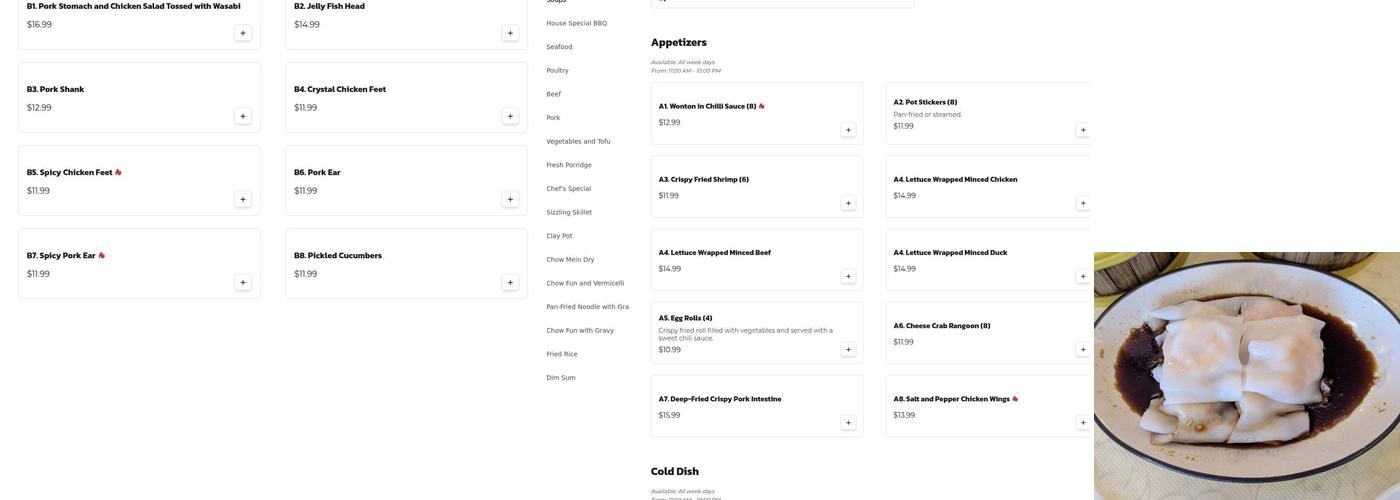
Task: Add A3 Crispy Fried Shrimp to cart
Action: pos(848,203)
